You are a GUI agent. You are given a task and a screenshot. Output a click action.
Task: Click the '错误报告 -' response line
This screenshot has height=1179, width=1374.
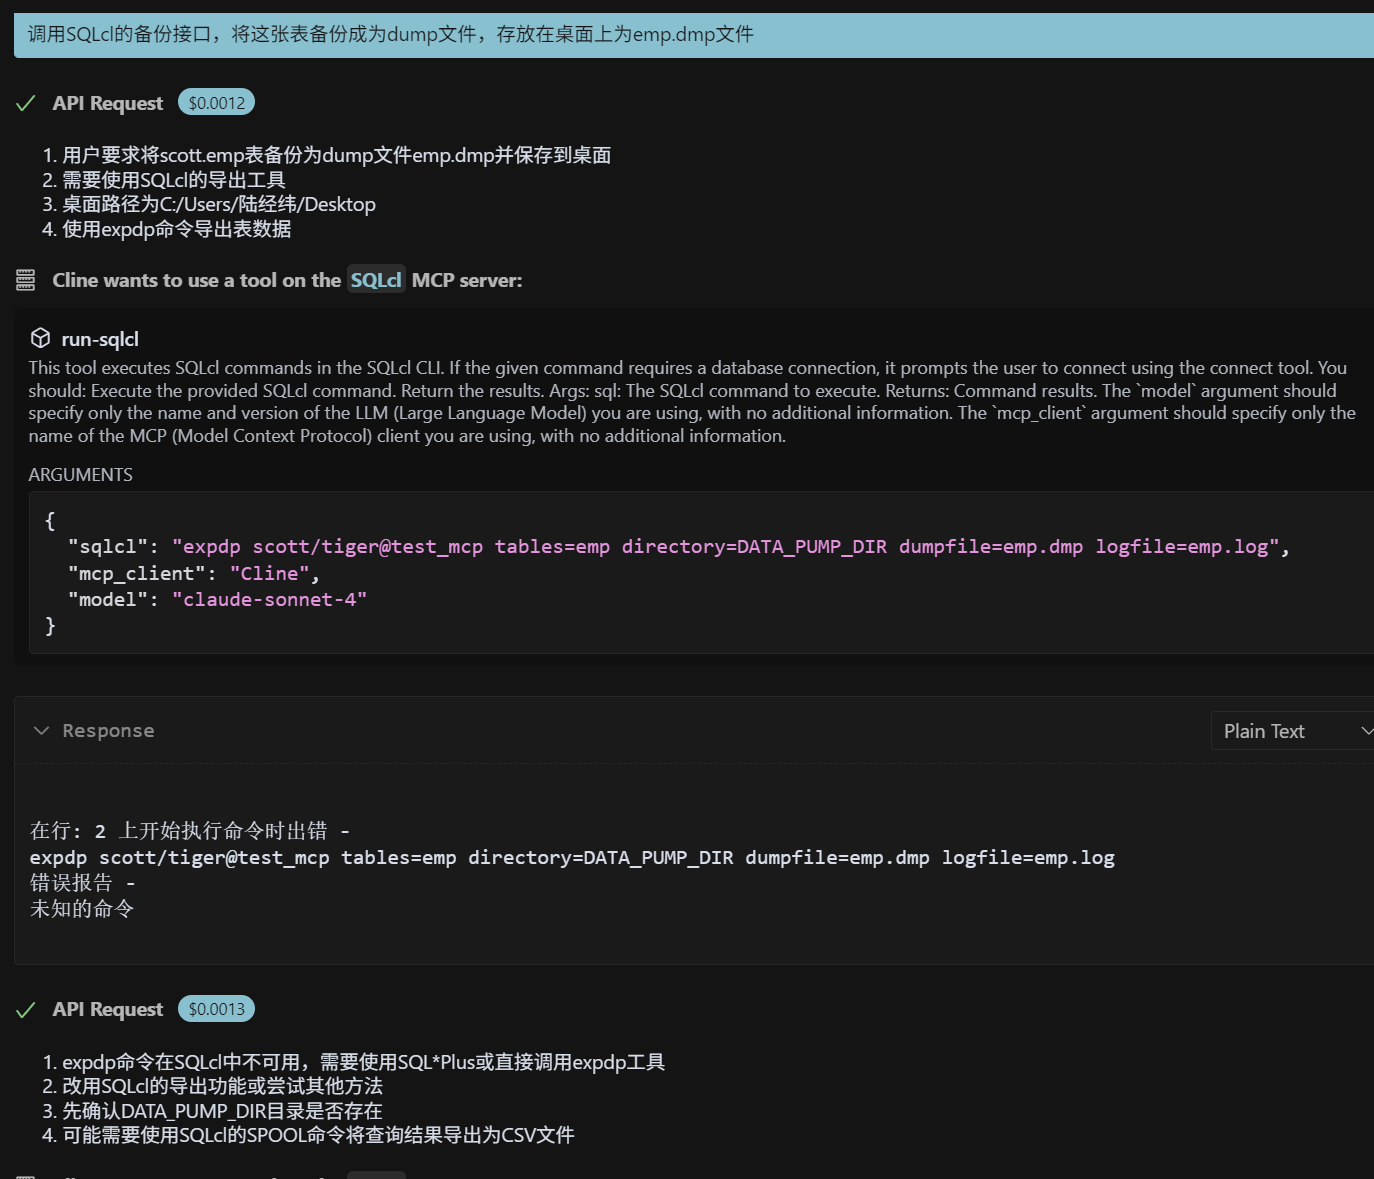[83, 883]
